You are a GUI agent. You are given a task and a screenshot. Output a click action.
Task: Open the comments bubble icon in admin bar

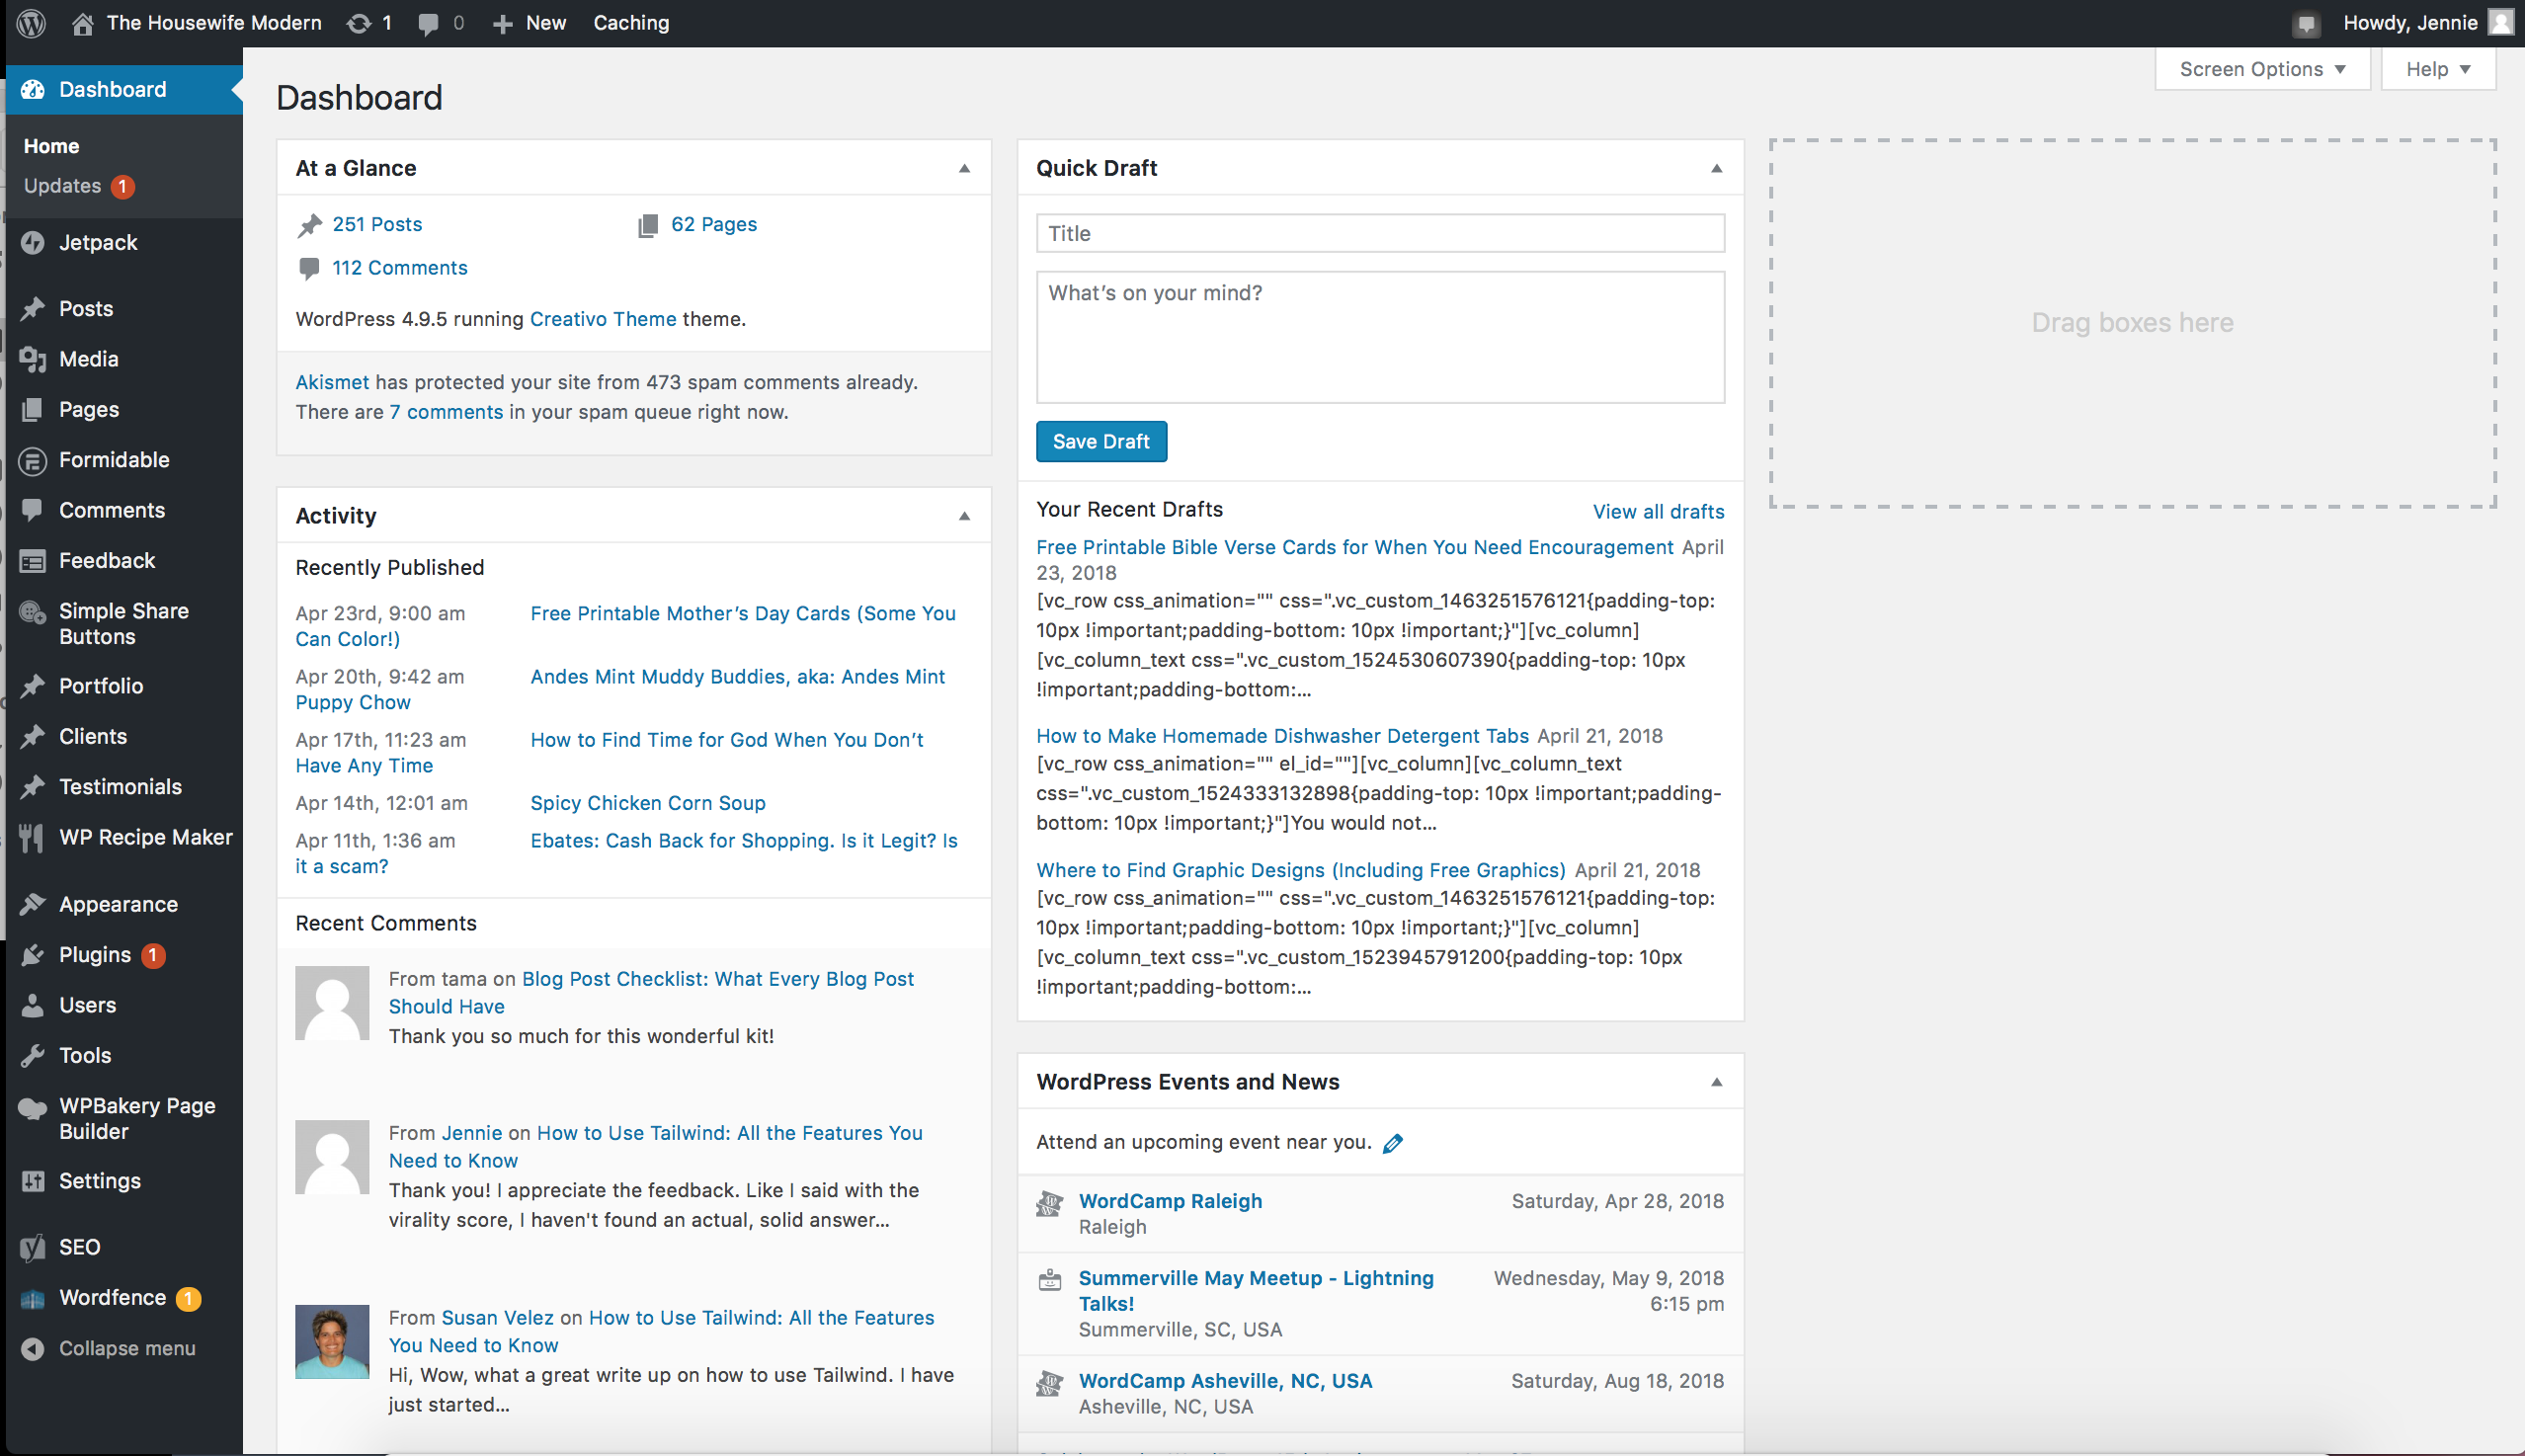tap(428, 23)
